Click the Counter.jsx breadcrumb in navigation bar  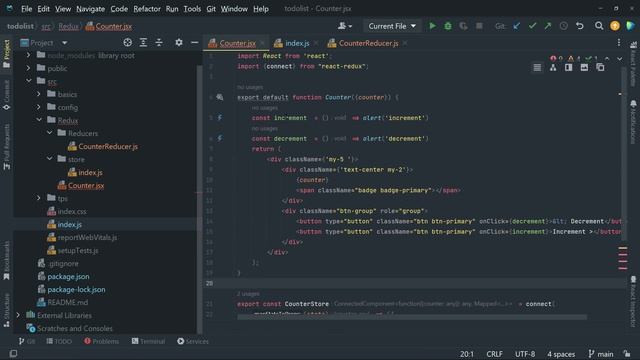click(x=113, y=26)
